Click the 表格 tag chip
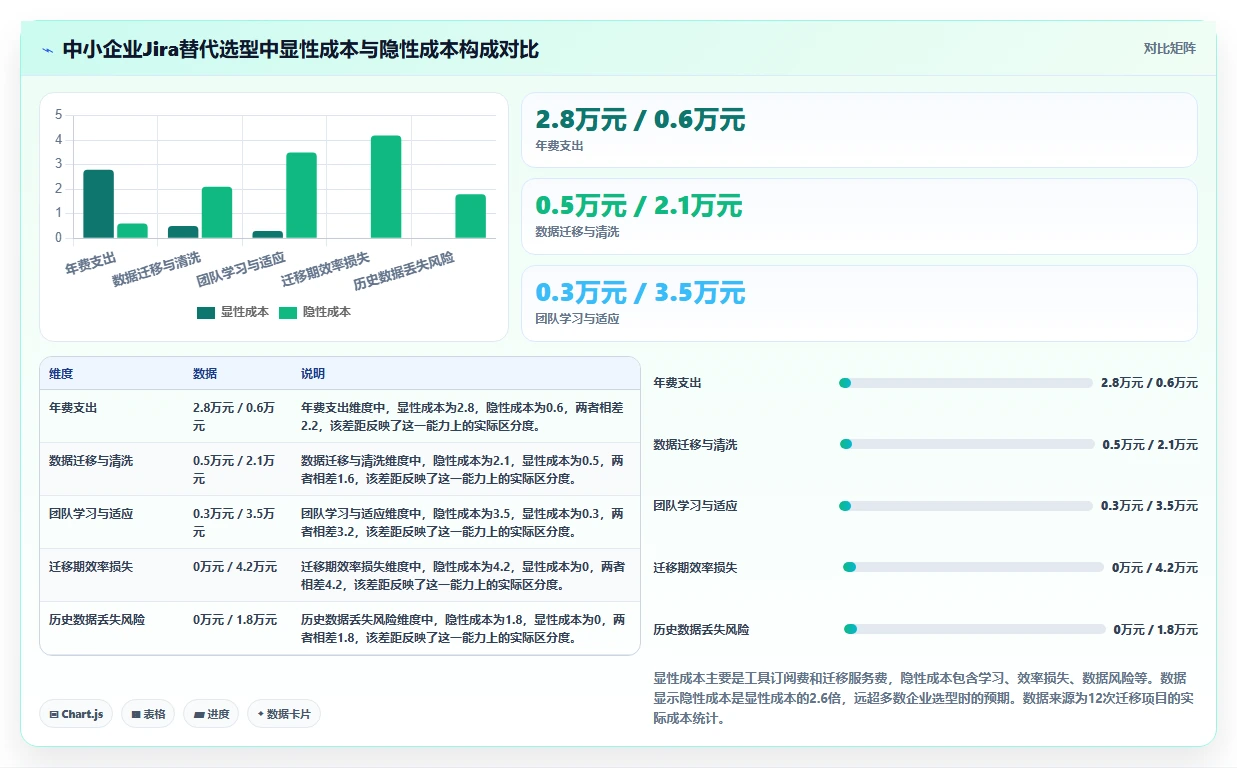This screenshot has width=1237, height=768. tap(148, 714)
